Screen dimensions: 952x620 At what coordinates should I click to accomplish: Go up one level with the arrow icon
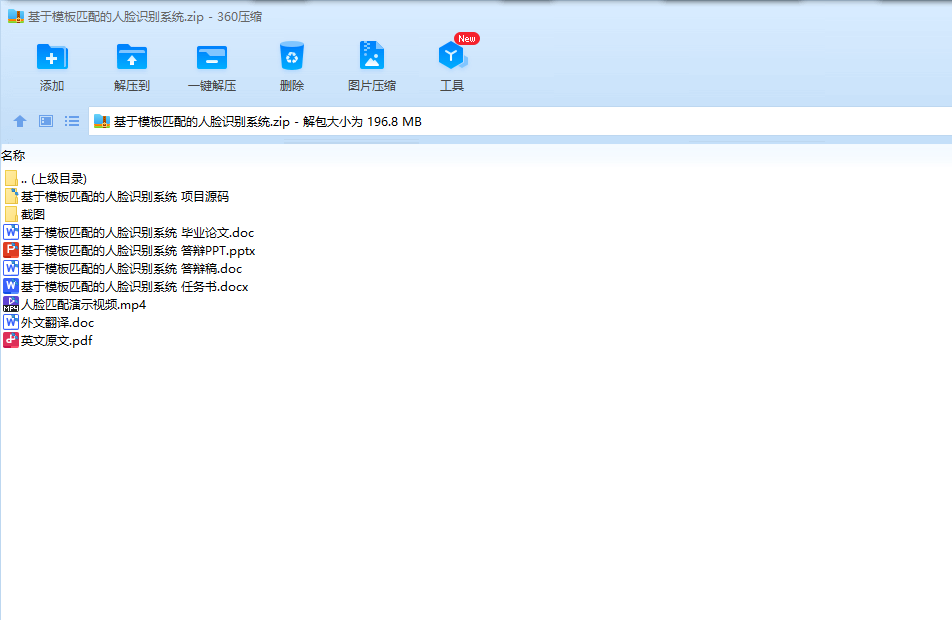[20, 121]
